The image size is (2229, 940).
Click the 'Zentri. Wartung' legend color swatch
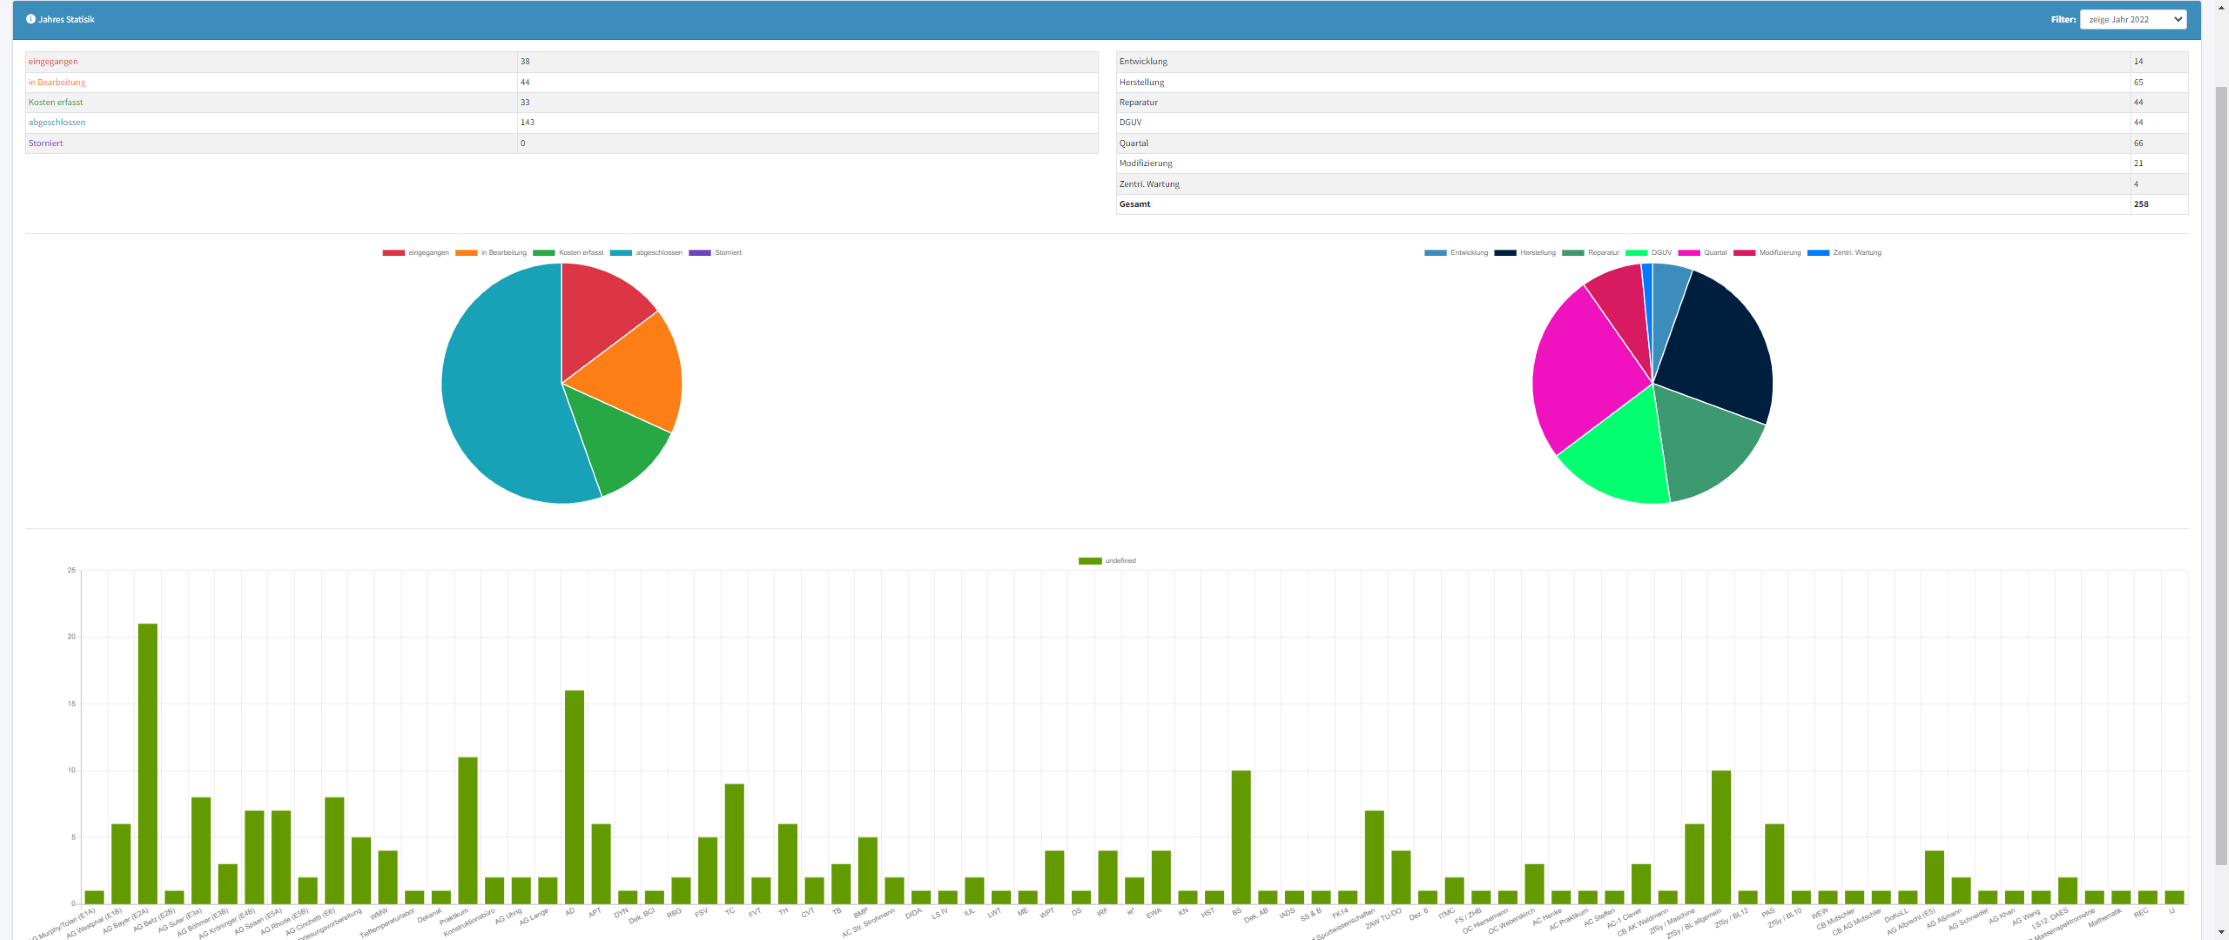tap(1818, 253)
